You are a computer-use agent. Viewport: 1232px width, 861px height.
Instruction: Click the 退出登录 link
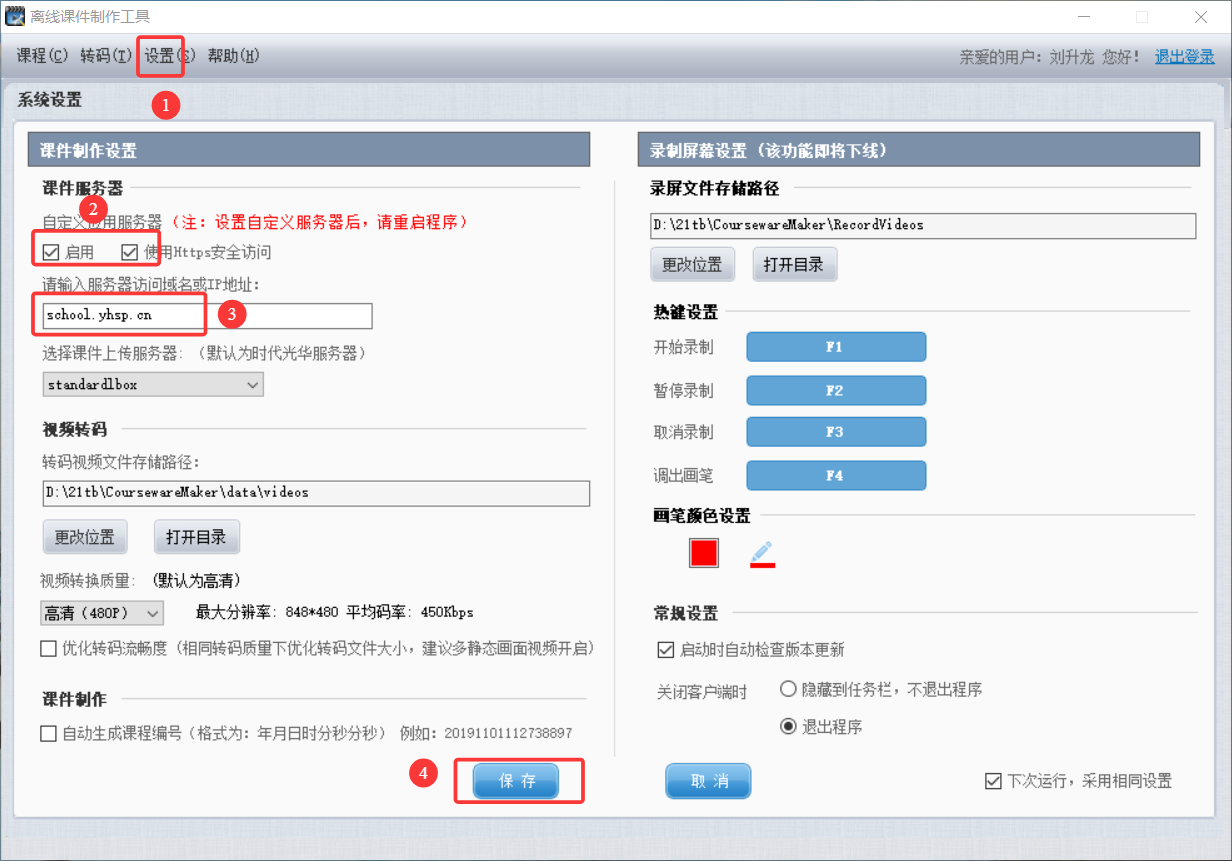(1184, 57)
